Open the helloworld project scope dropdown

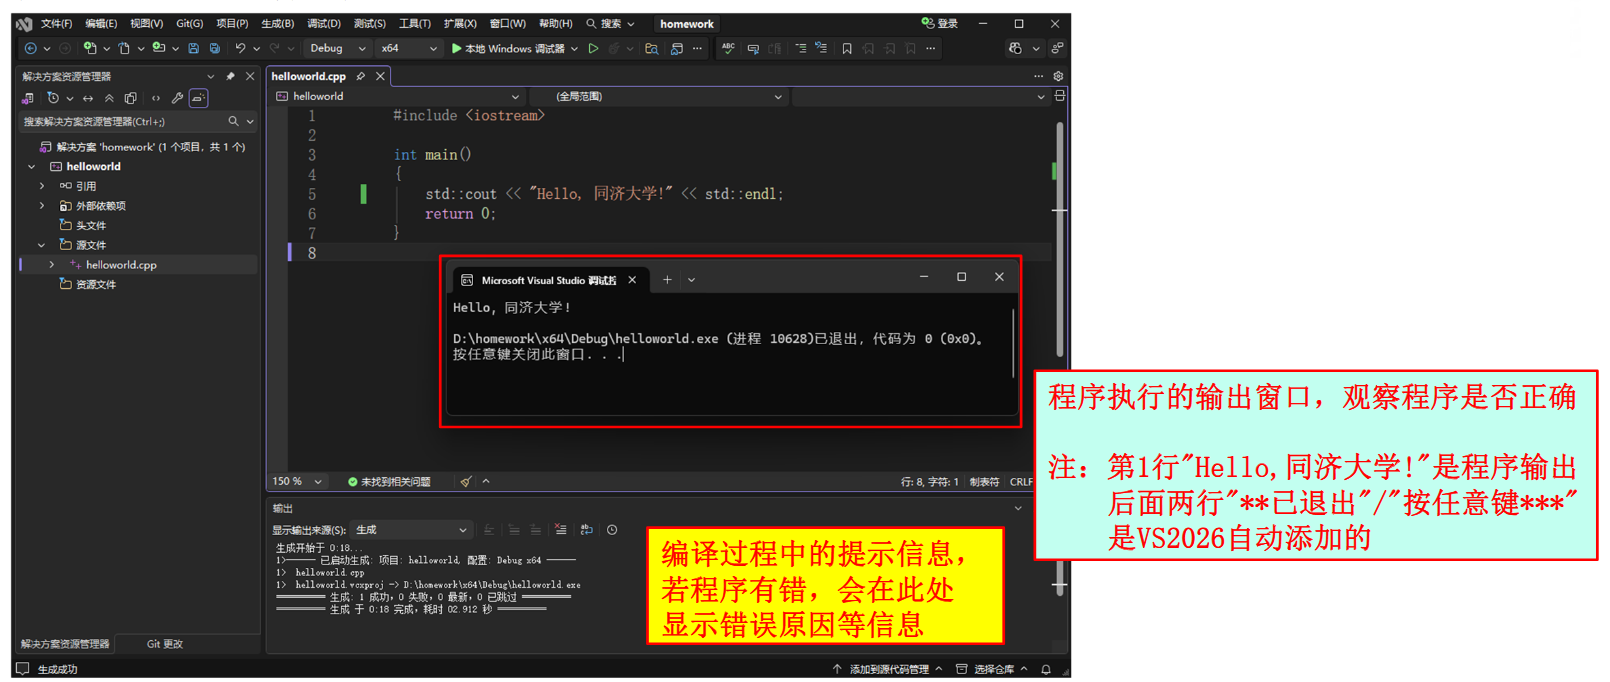click(x=398, y=96)
